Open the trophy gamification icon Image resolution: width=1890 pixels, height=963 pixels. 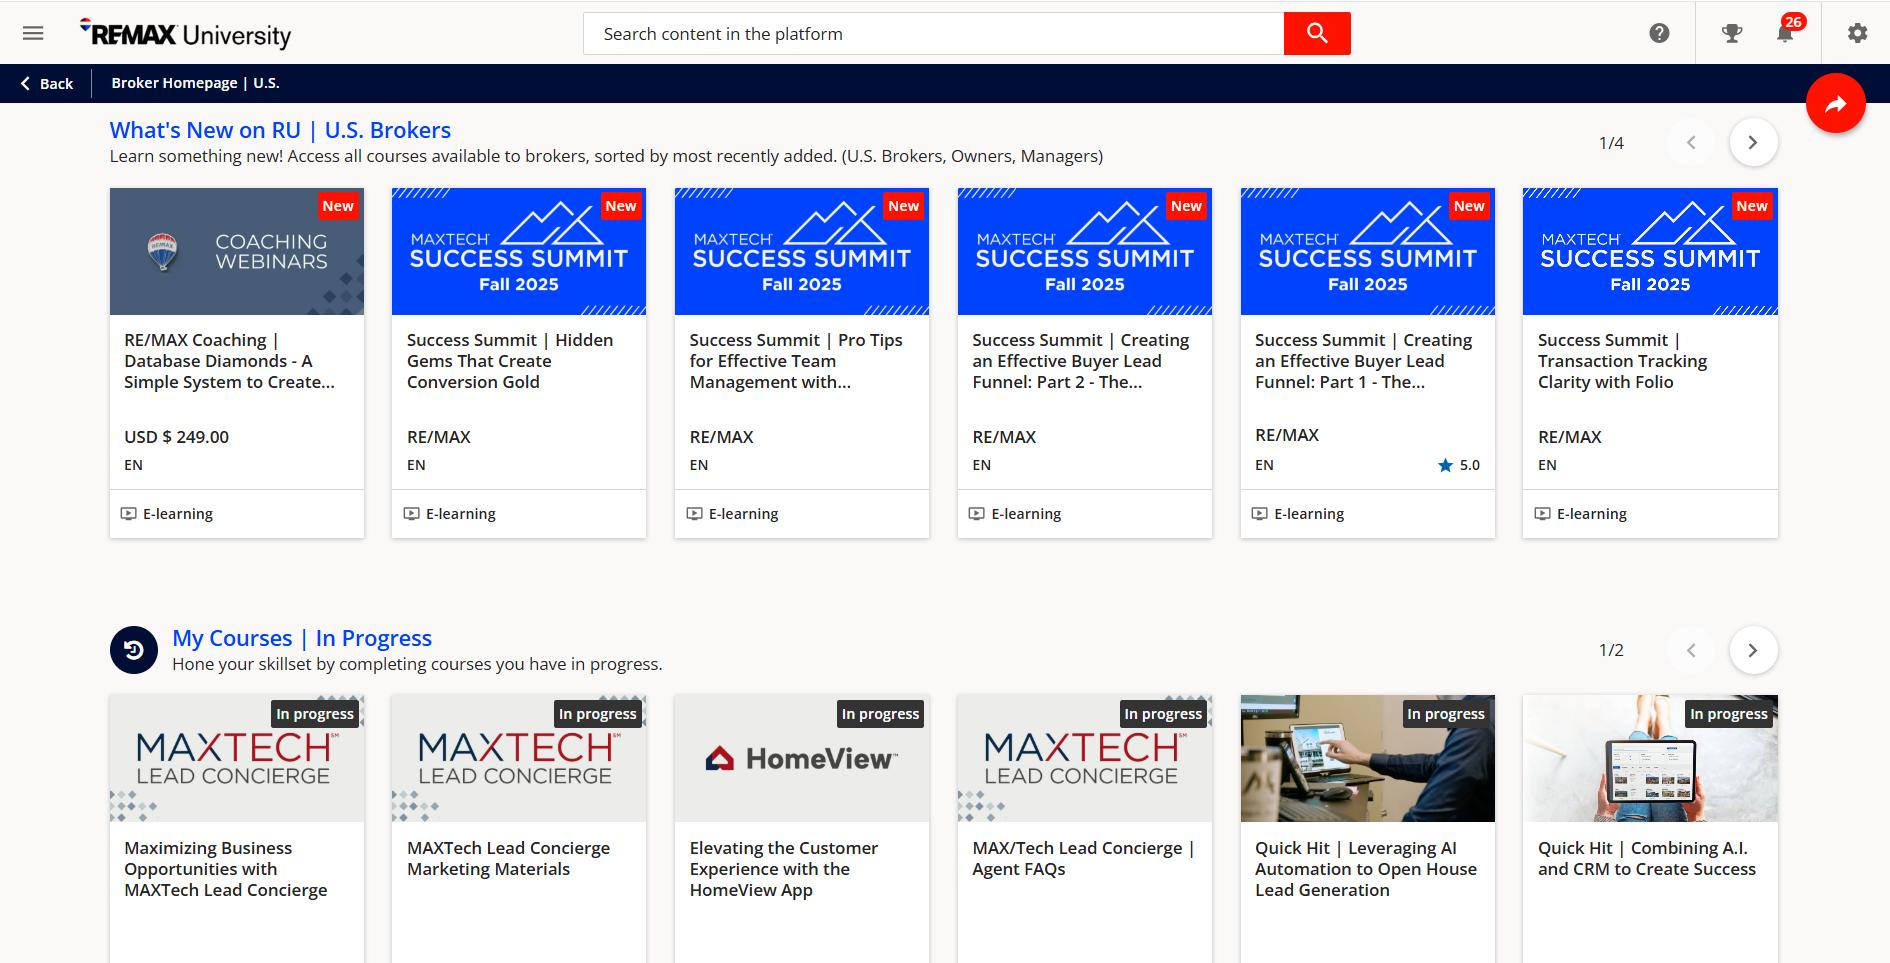click(1732, 33)
